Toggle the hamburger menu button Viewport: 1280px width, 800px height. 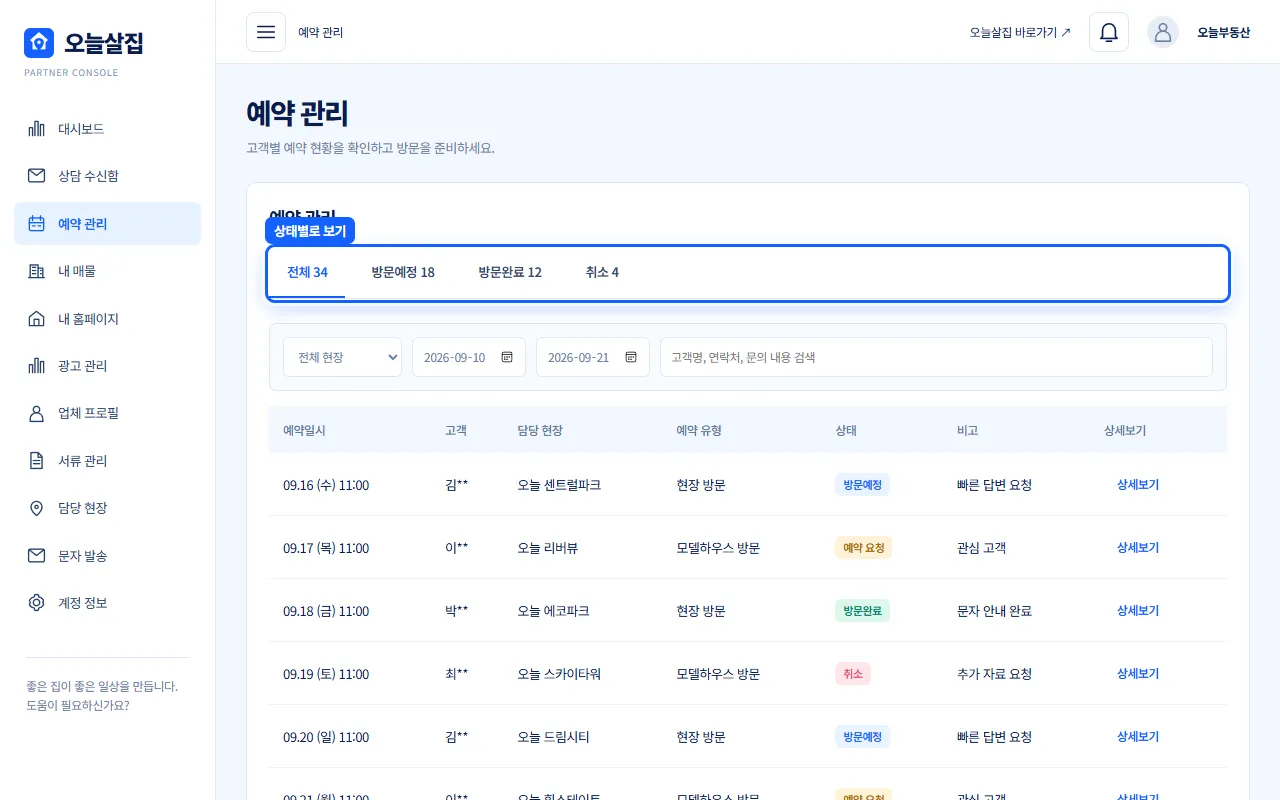pos(266,32)
